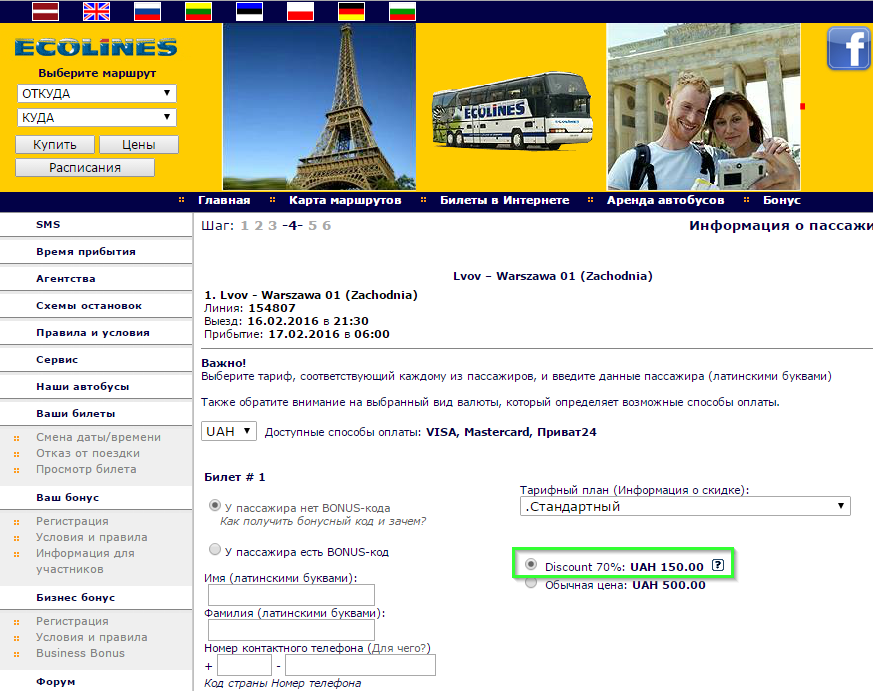Select the United Kingdom flag icon

tap(96, 11)
